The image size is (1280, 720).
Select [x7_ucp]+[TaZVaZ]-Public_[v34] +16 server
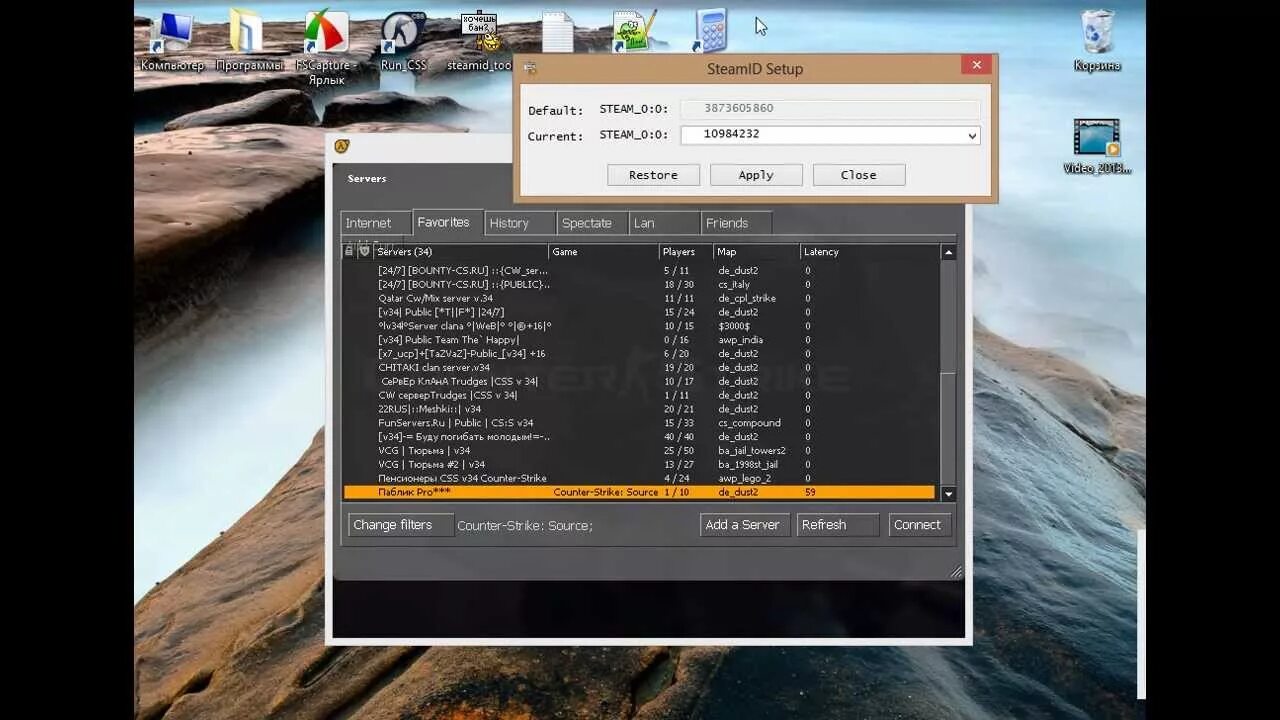tap(640, 354)
